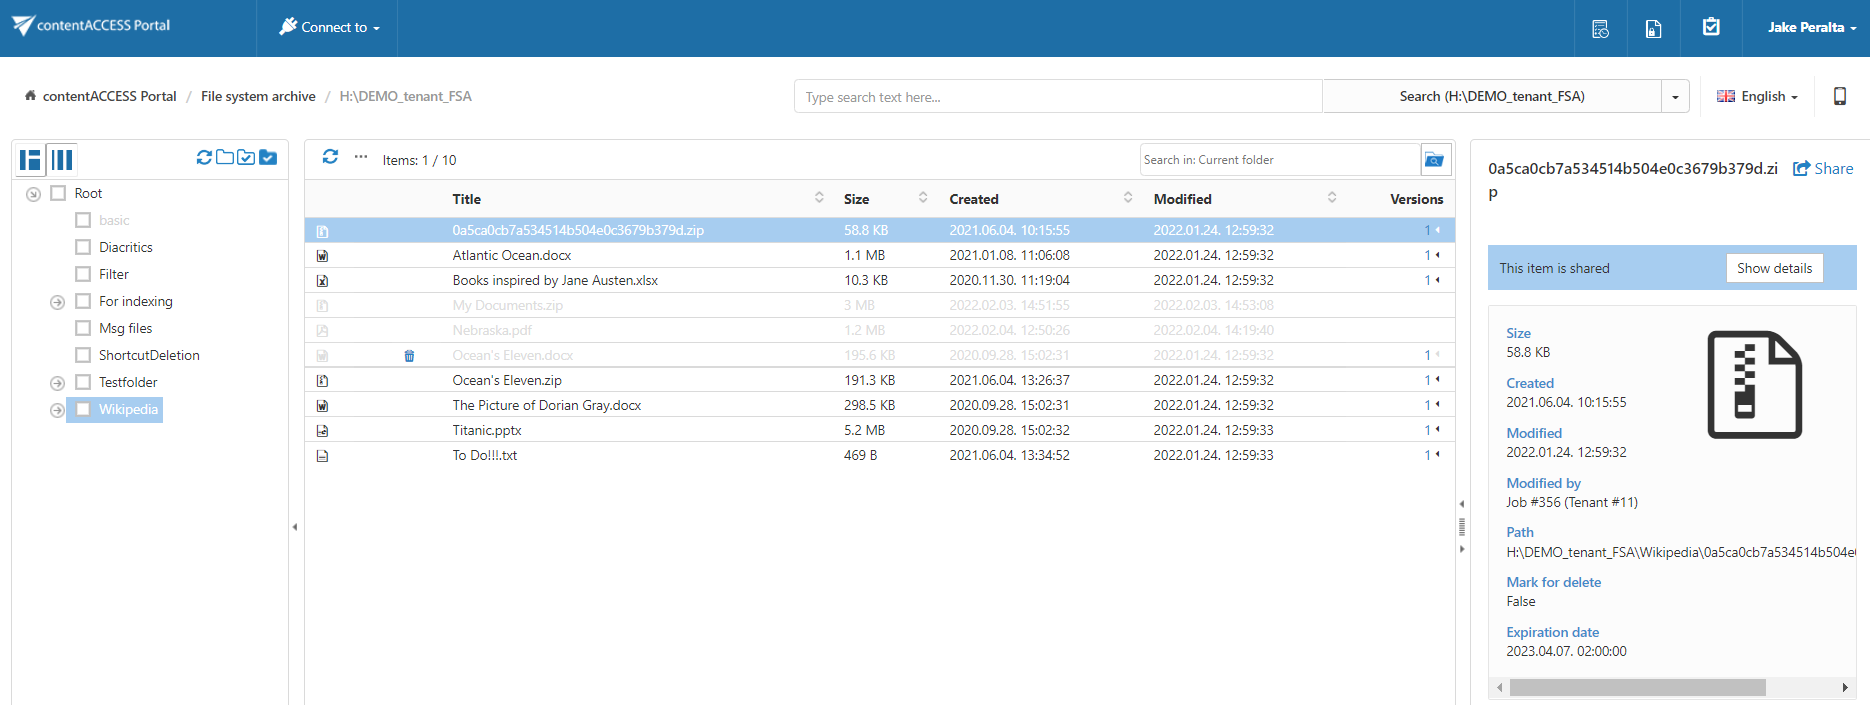
Task: Switch to the column layout view icon
Action: [x=62, y=160]
